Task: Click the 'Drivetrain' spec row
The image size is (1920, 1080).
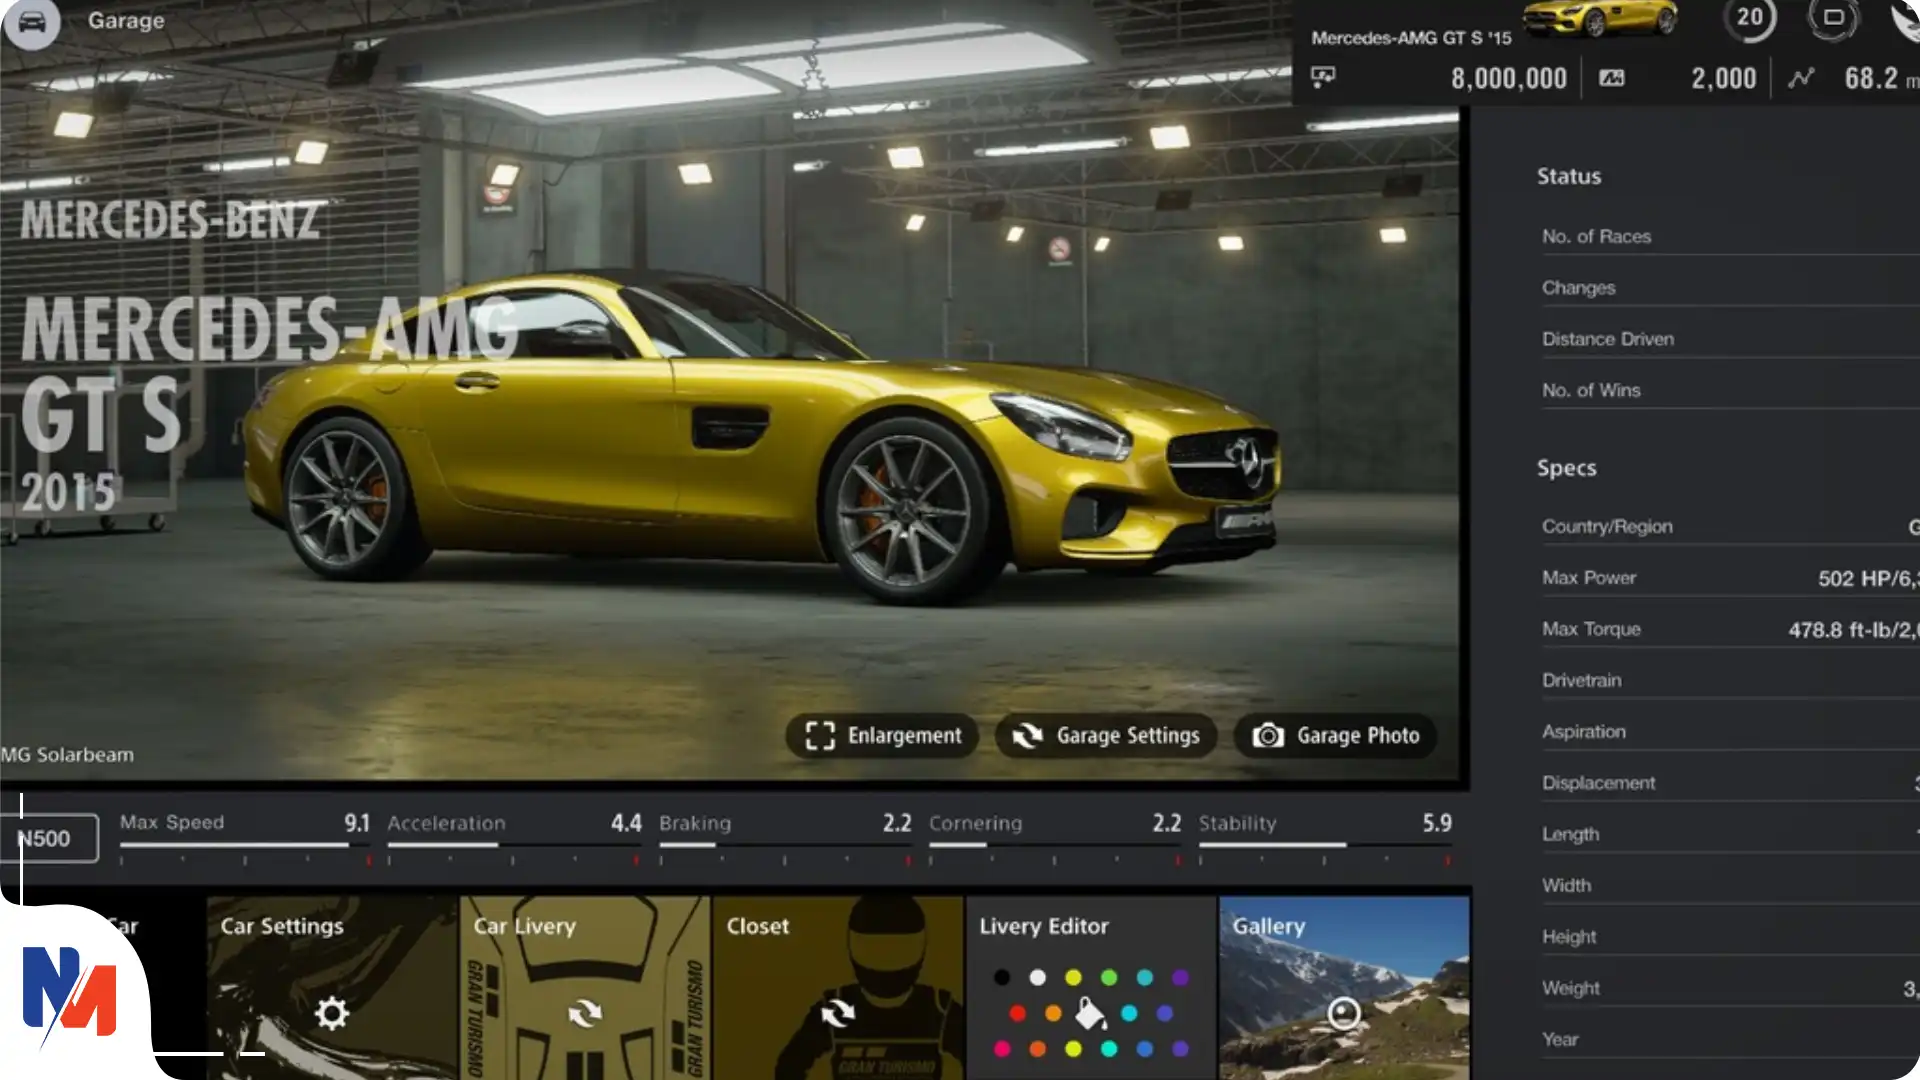Action: point(1730,680)
